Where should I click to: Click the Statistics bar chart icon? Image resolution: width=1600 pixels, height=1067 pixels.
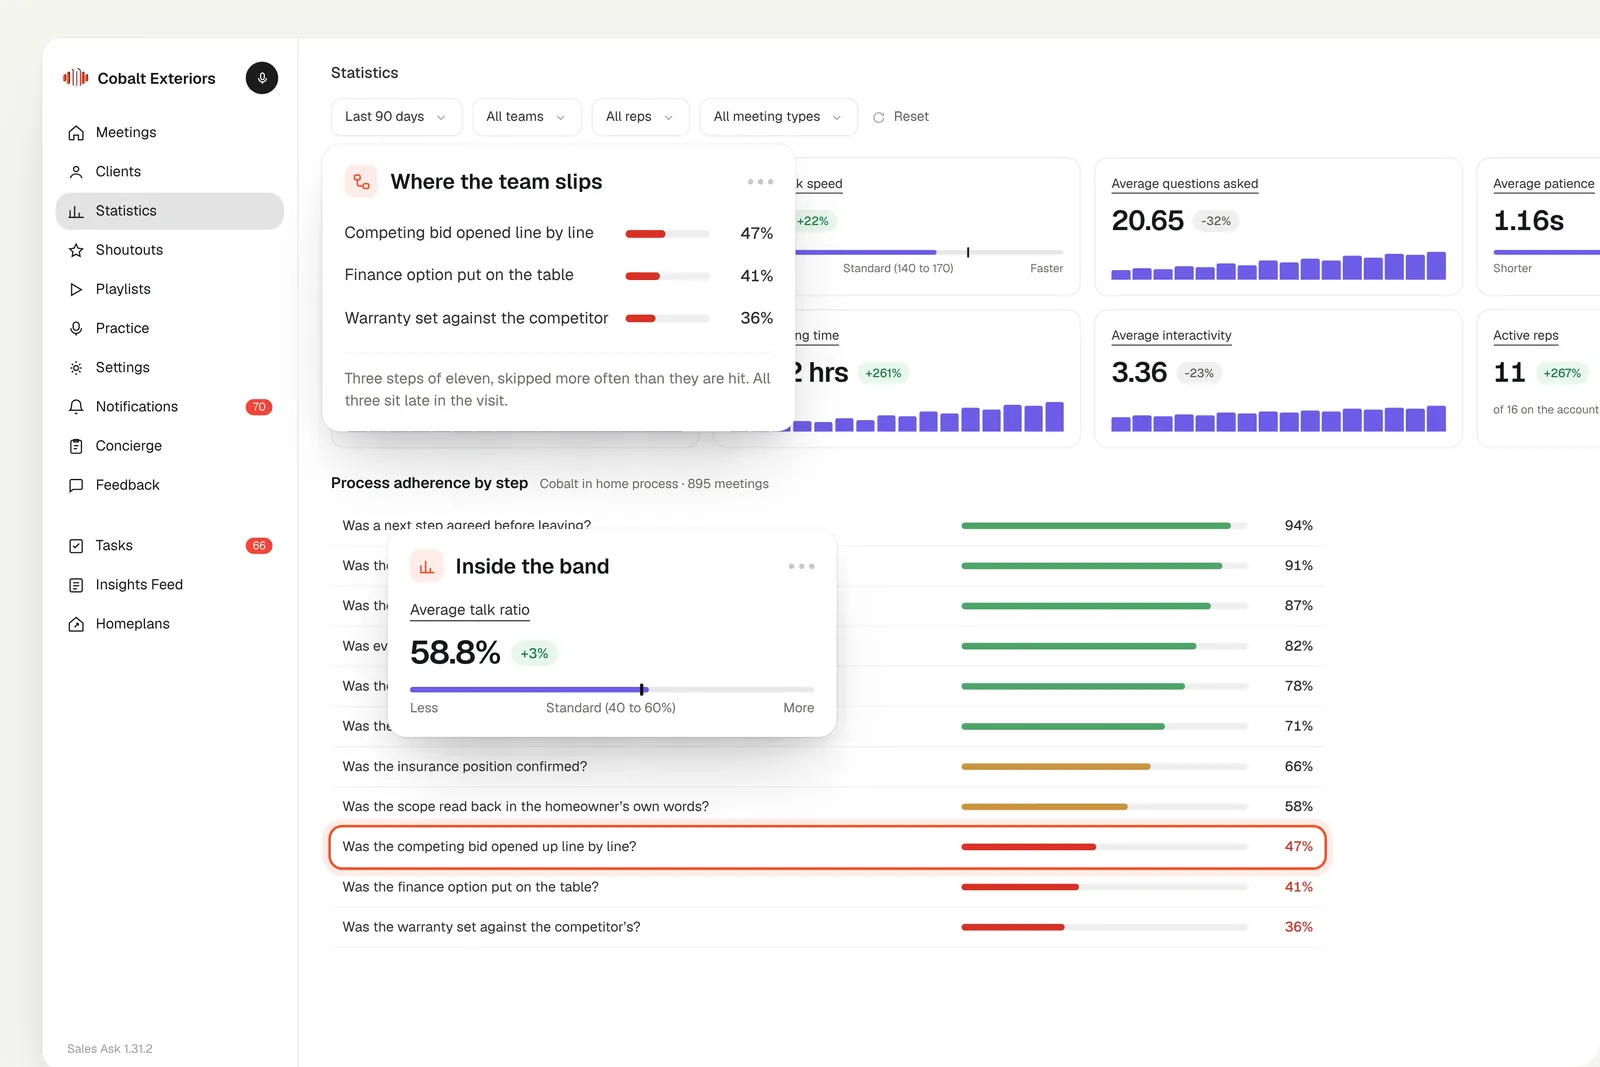coord(76,211)
